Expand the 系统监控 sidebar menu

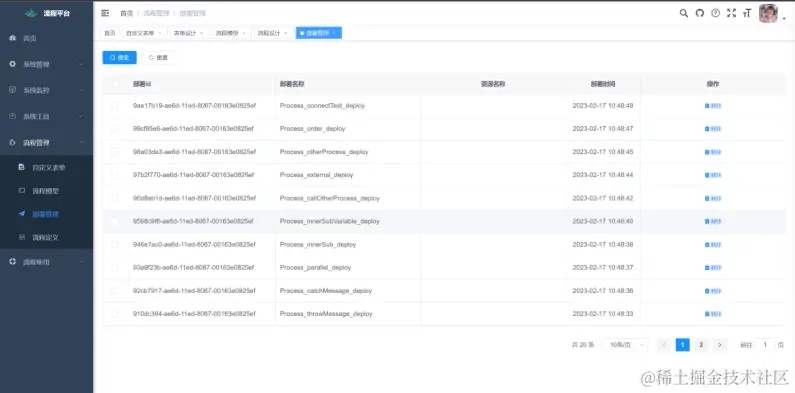pyautogui.click(x=46, y=90)
